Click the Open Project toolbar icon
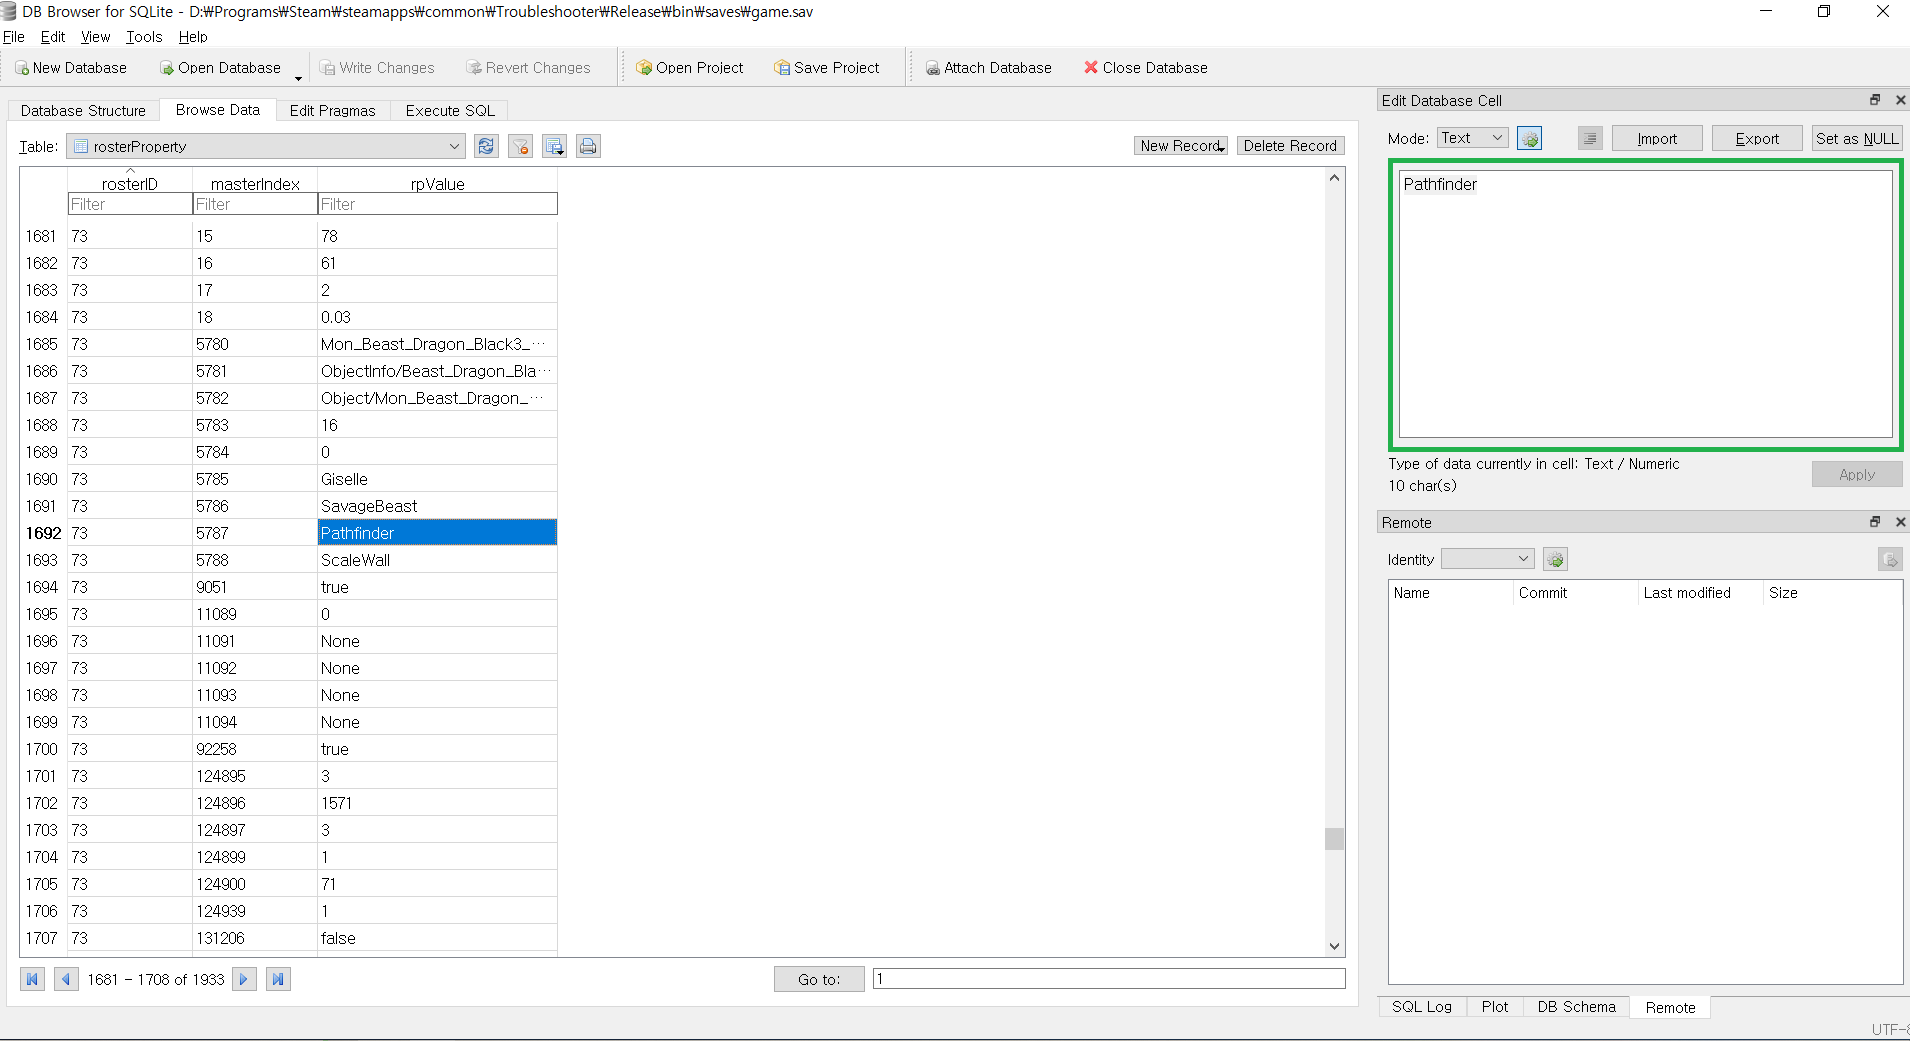The width and height of the screenshot is (1910, 1041). click(x=644, y=68)
